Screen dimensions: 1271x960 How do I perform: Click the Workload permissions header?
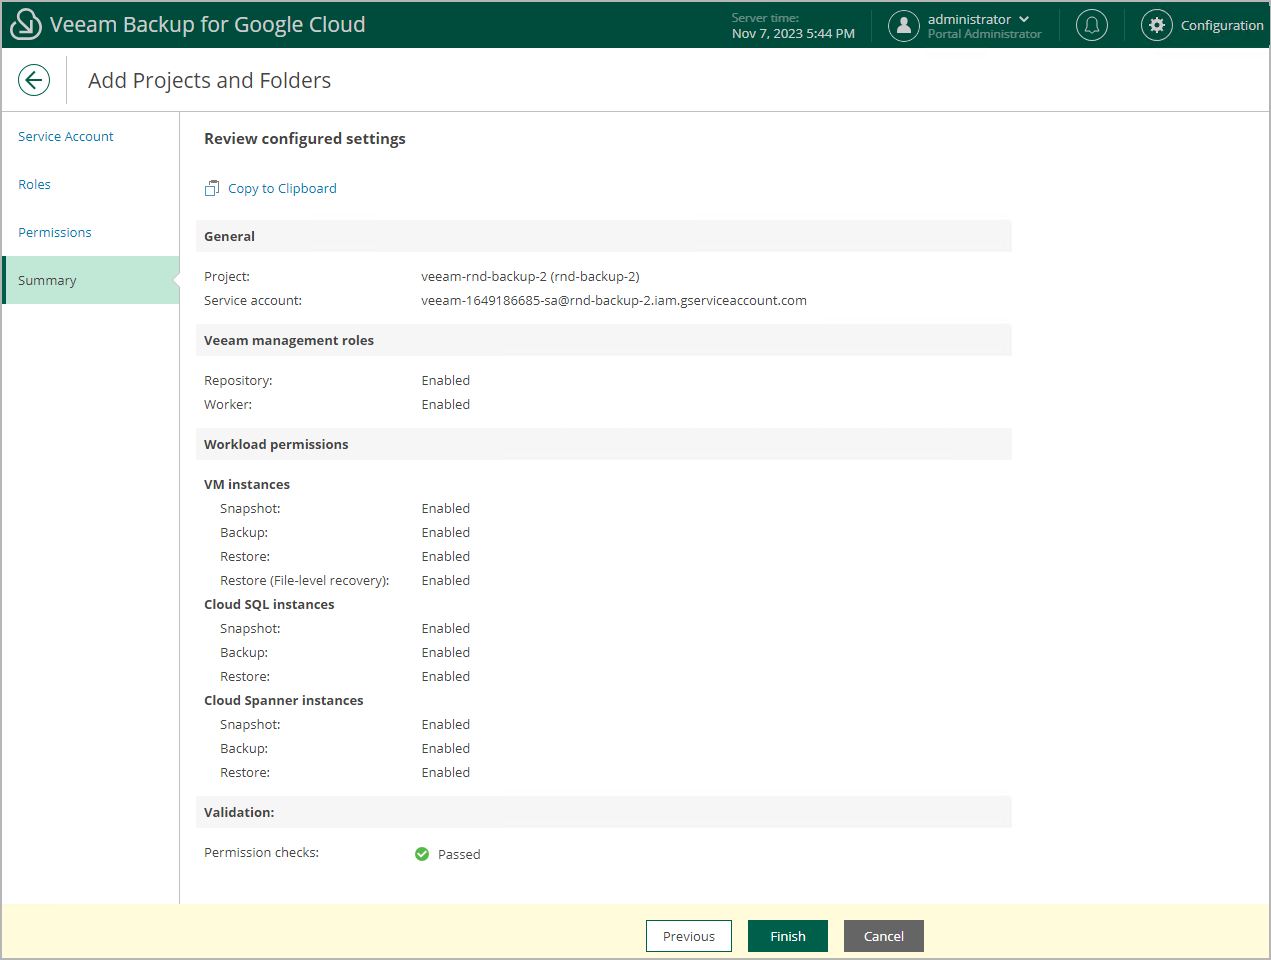(604, 444)
